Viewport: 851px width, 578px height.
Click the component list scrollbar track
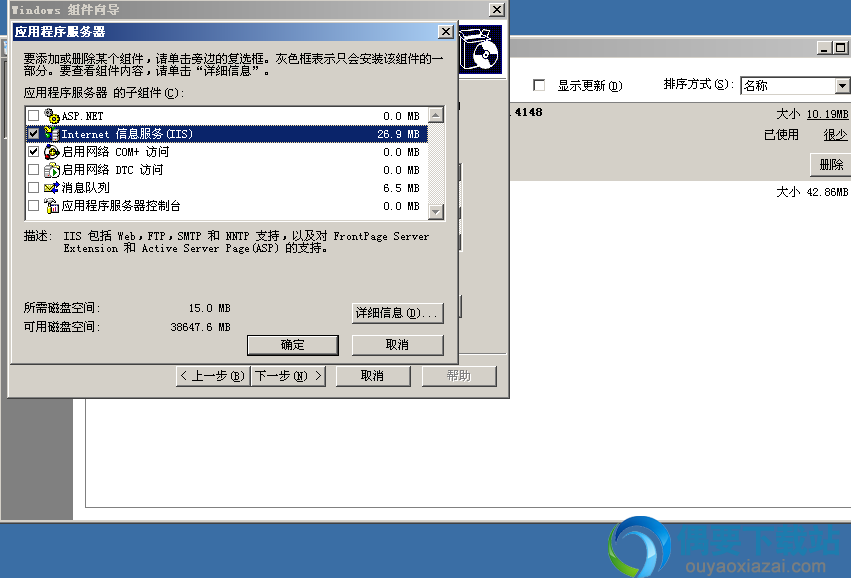(x=436, y=163)
